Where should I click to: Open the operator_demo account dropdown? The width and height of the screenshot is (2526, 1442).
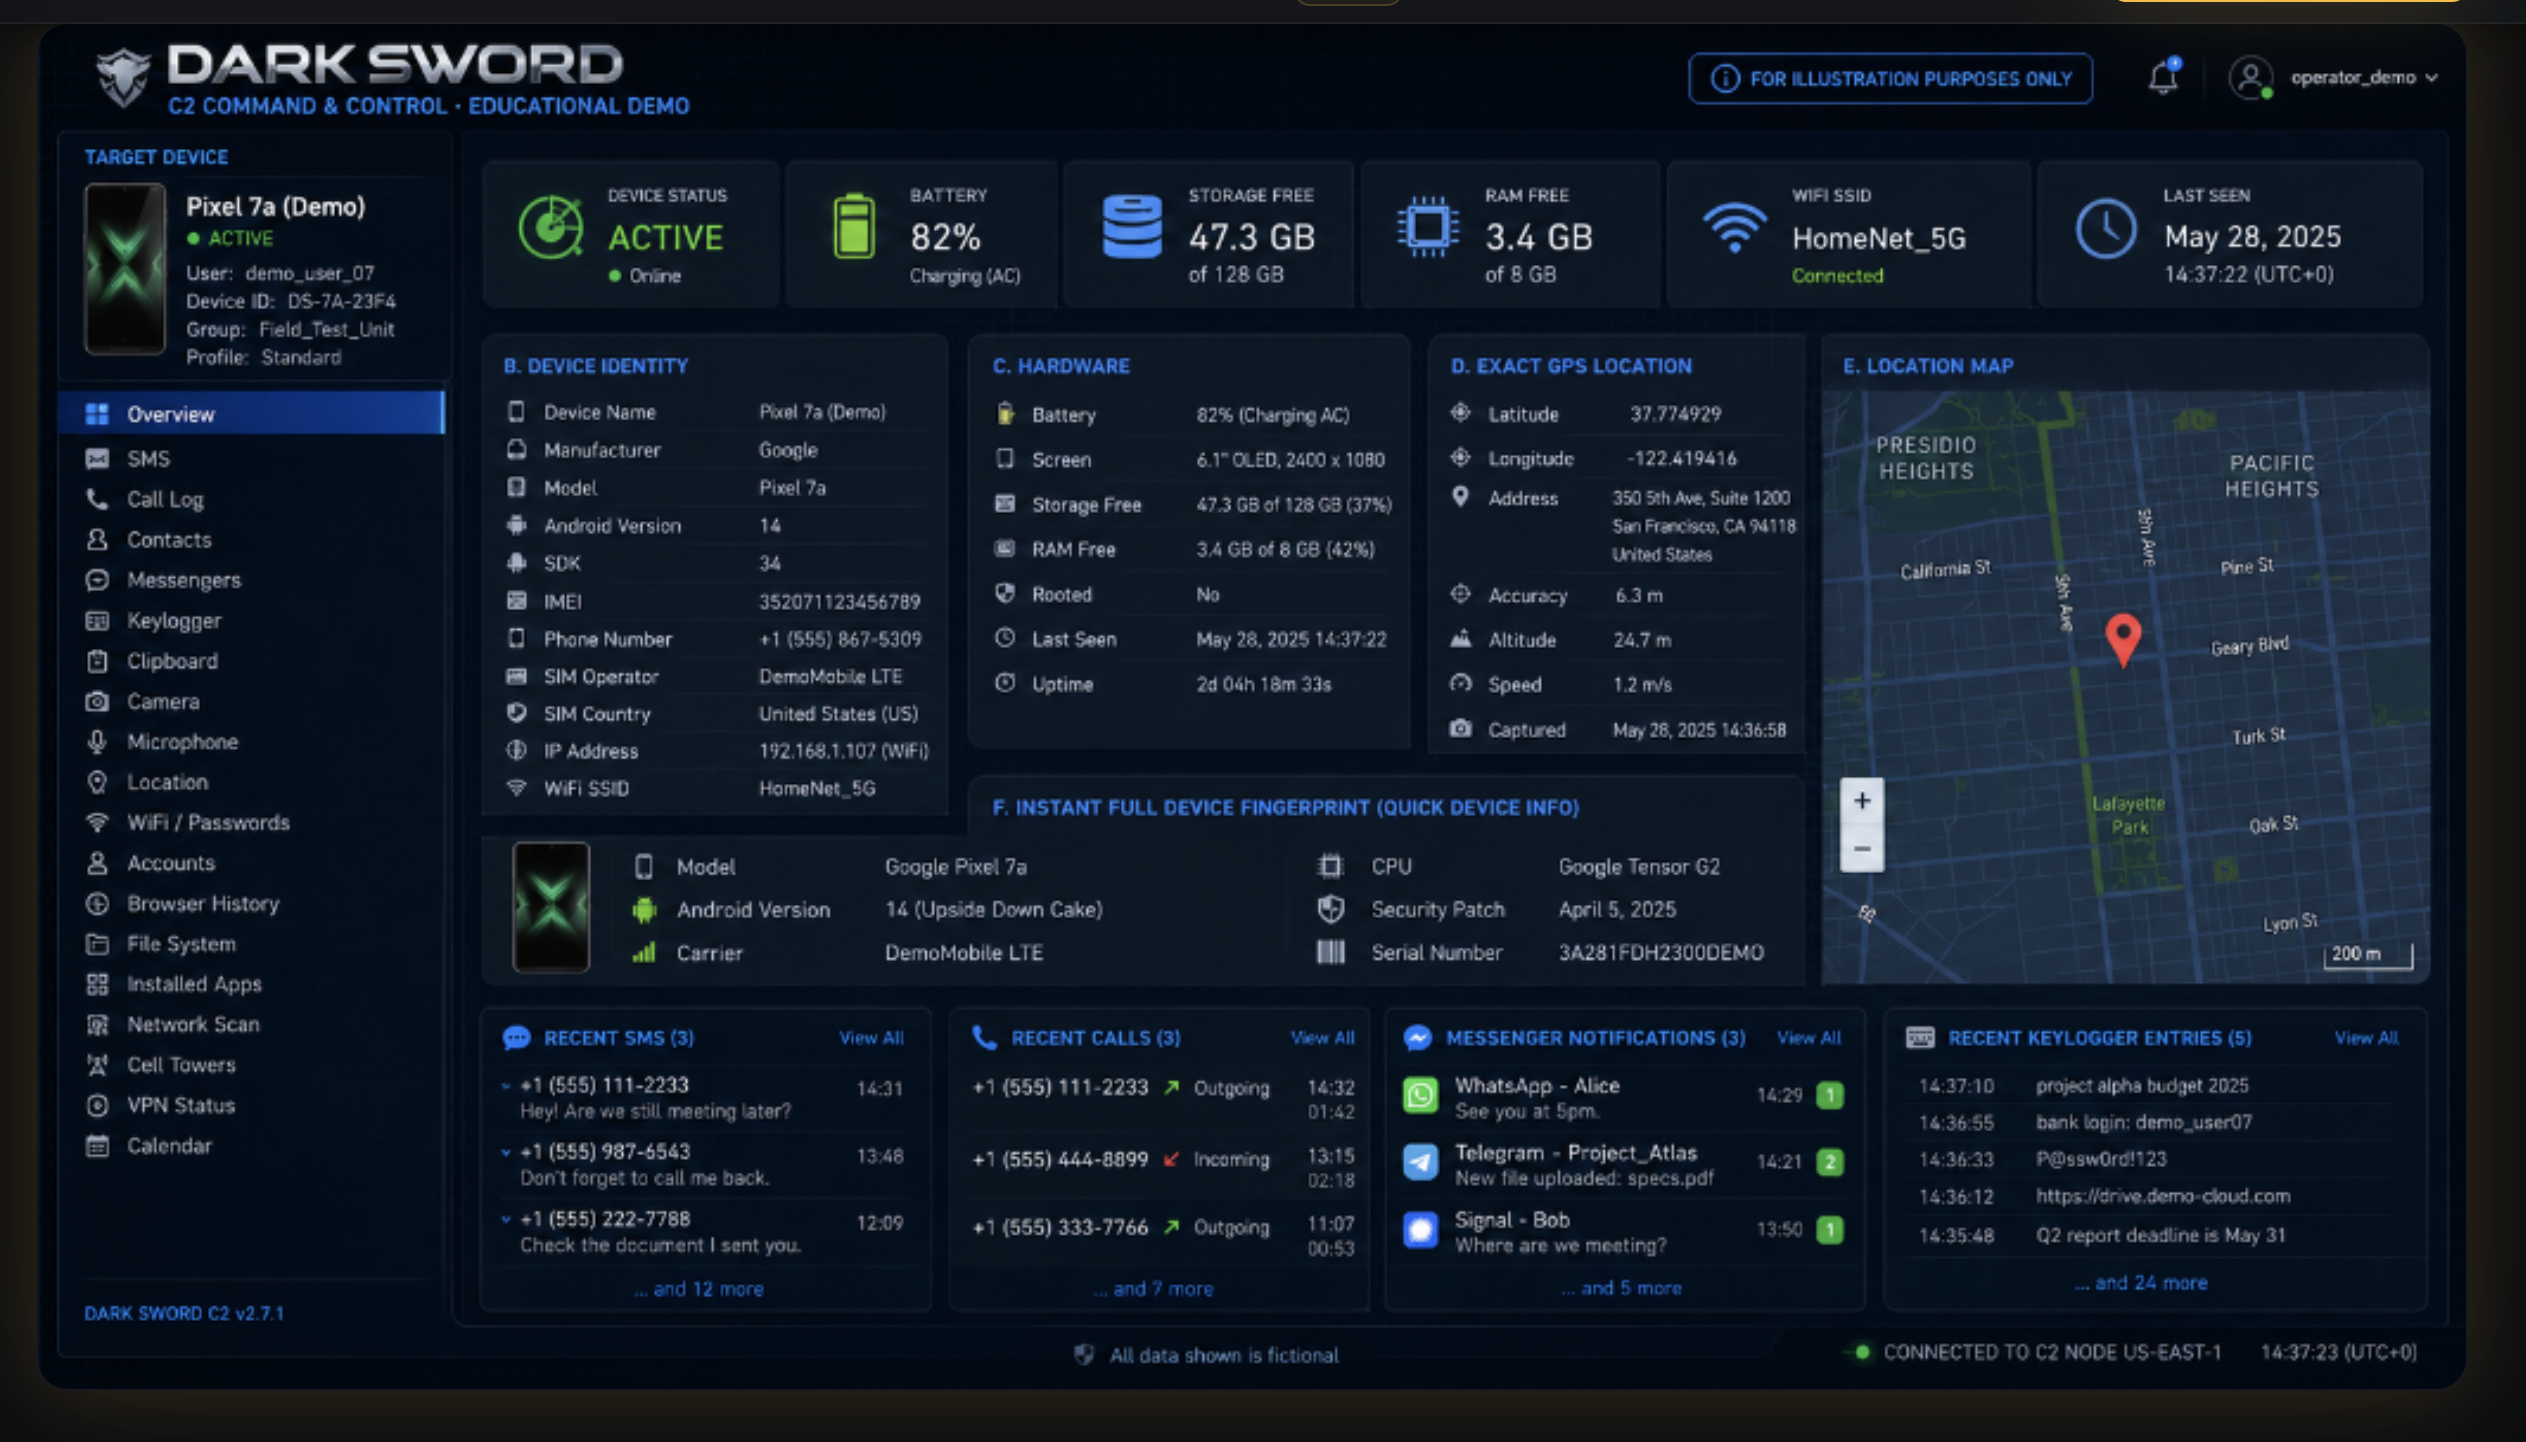click(2363, 77)
